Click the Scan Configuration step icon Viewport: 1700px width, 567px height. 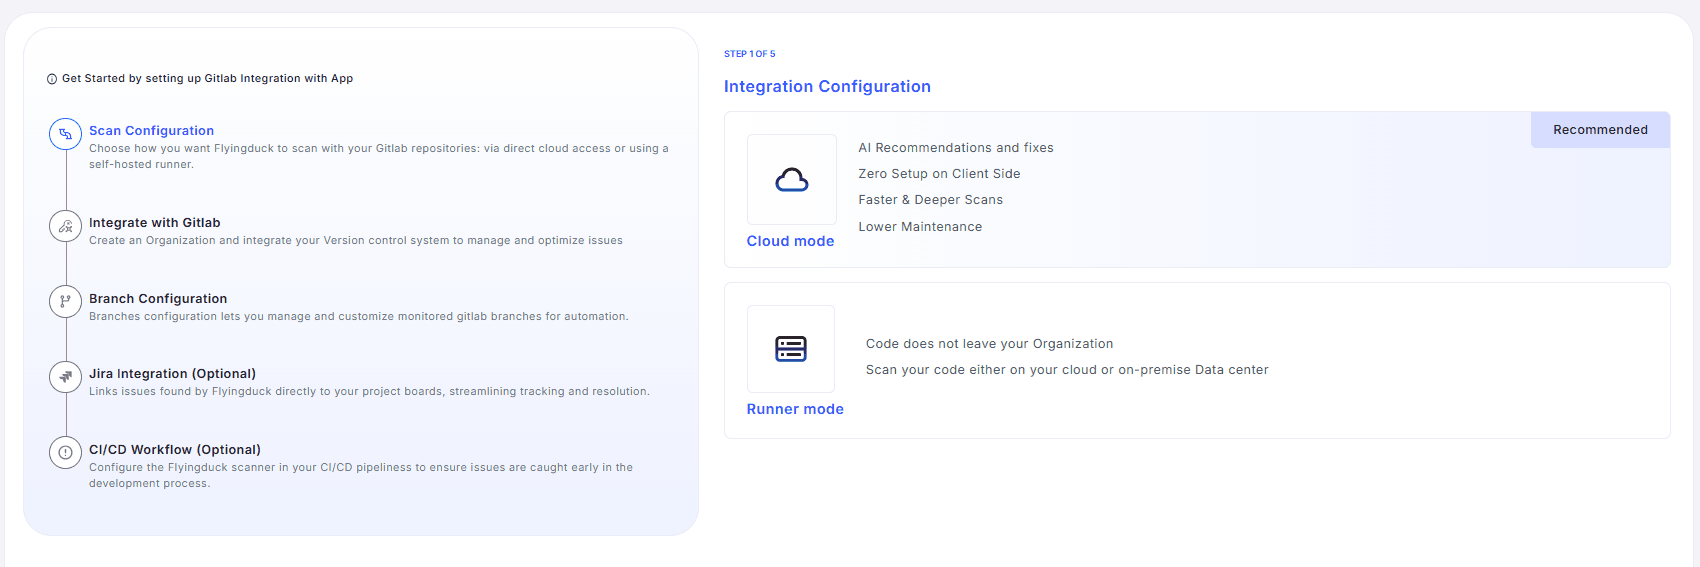65,134
